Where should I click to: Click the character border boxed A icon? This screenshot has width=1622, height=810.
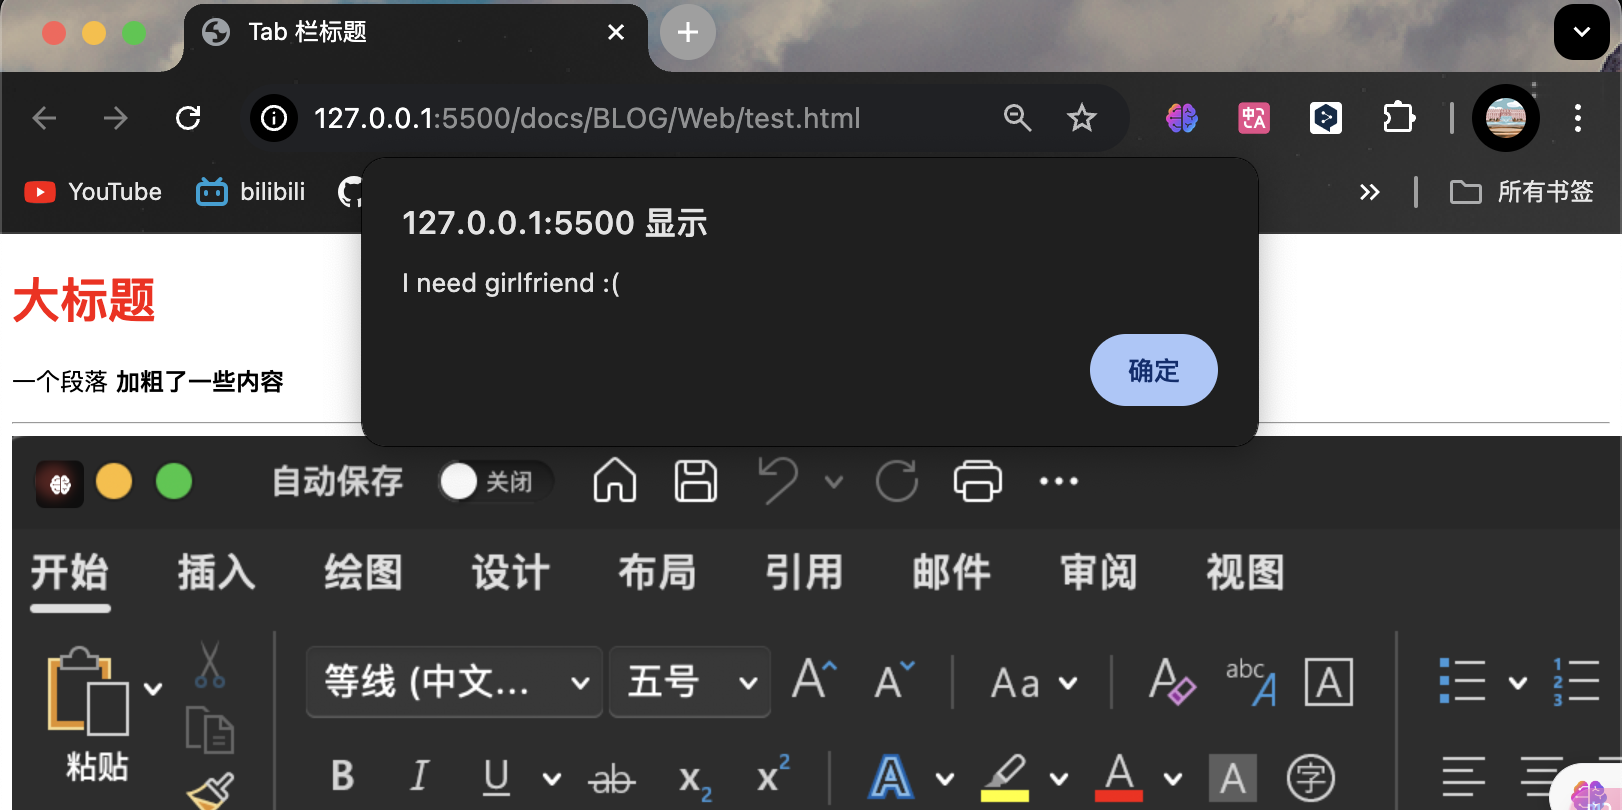pos(1329,683)
